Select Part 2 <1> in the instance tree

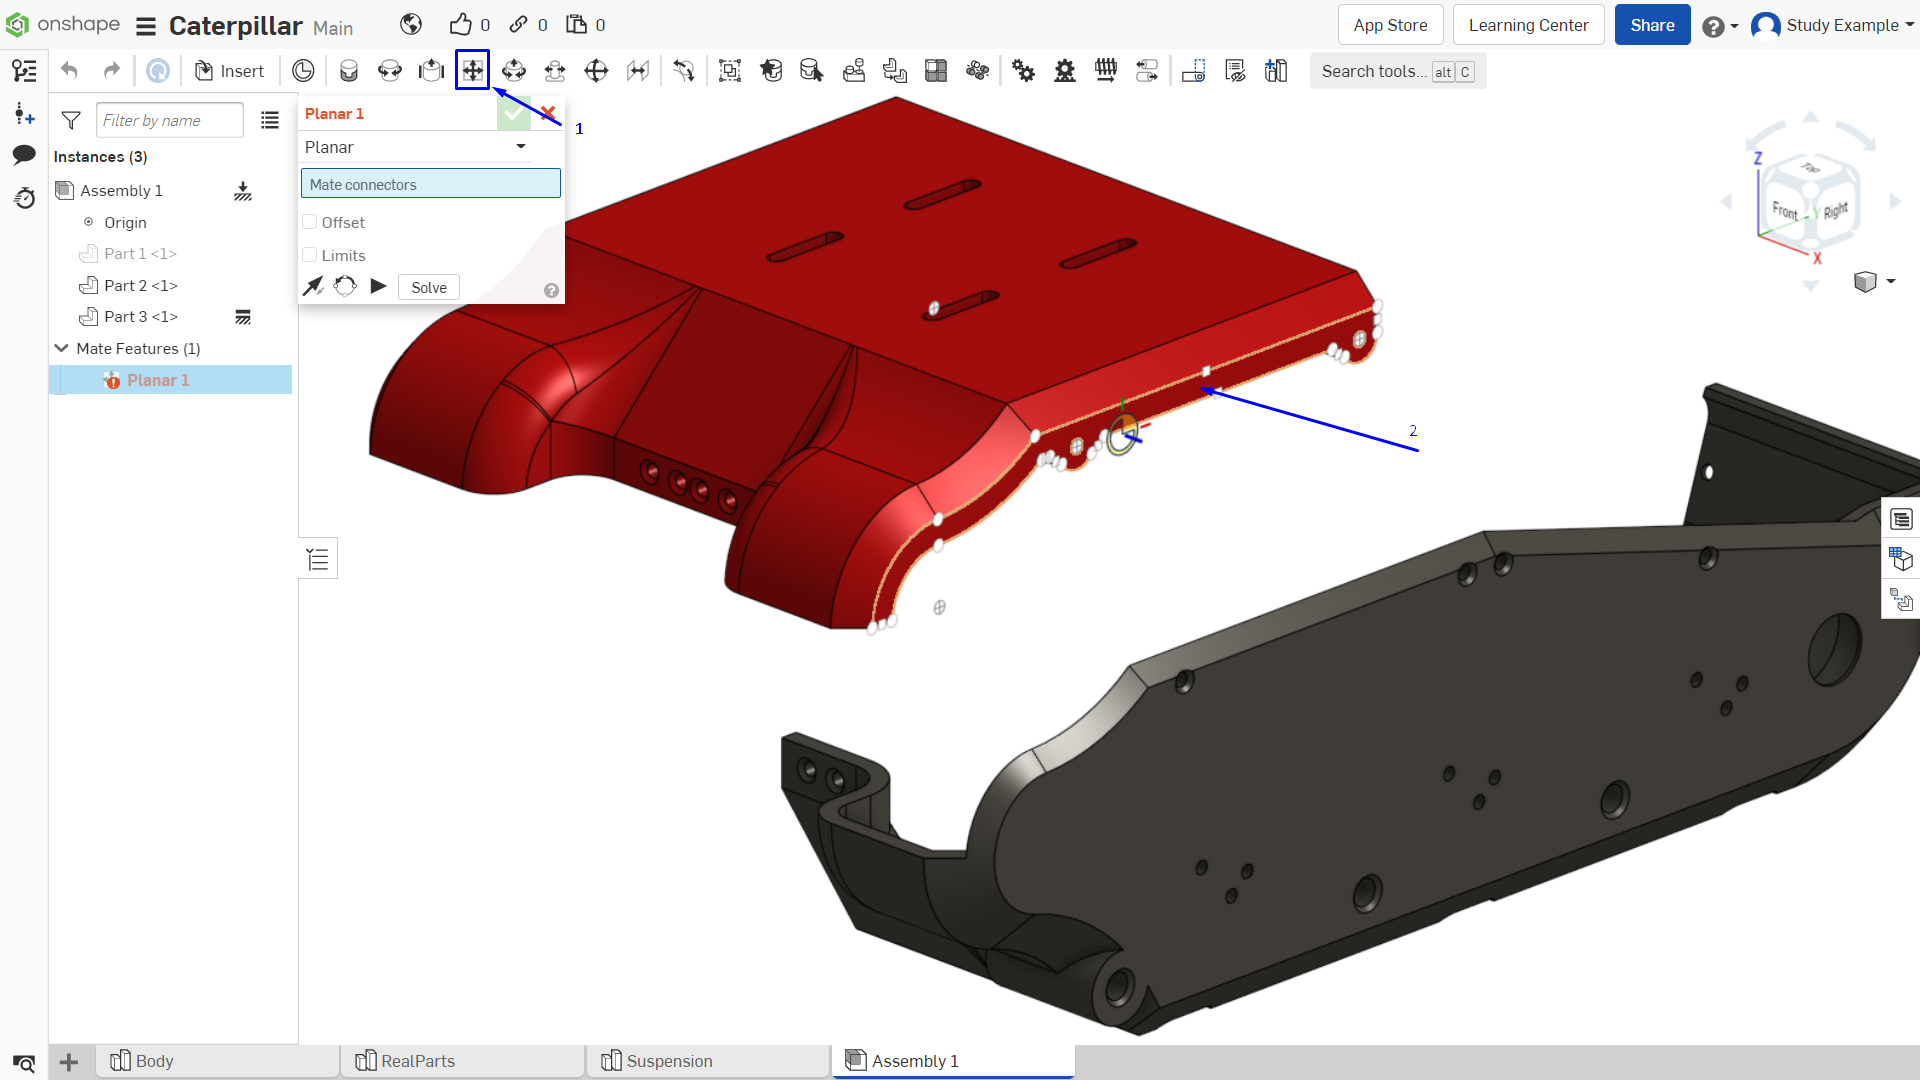[141, 285]
